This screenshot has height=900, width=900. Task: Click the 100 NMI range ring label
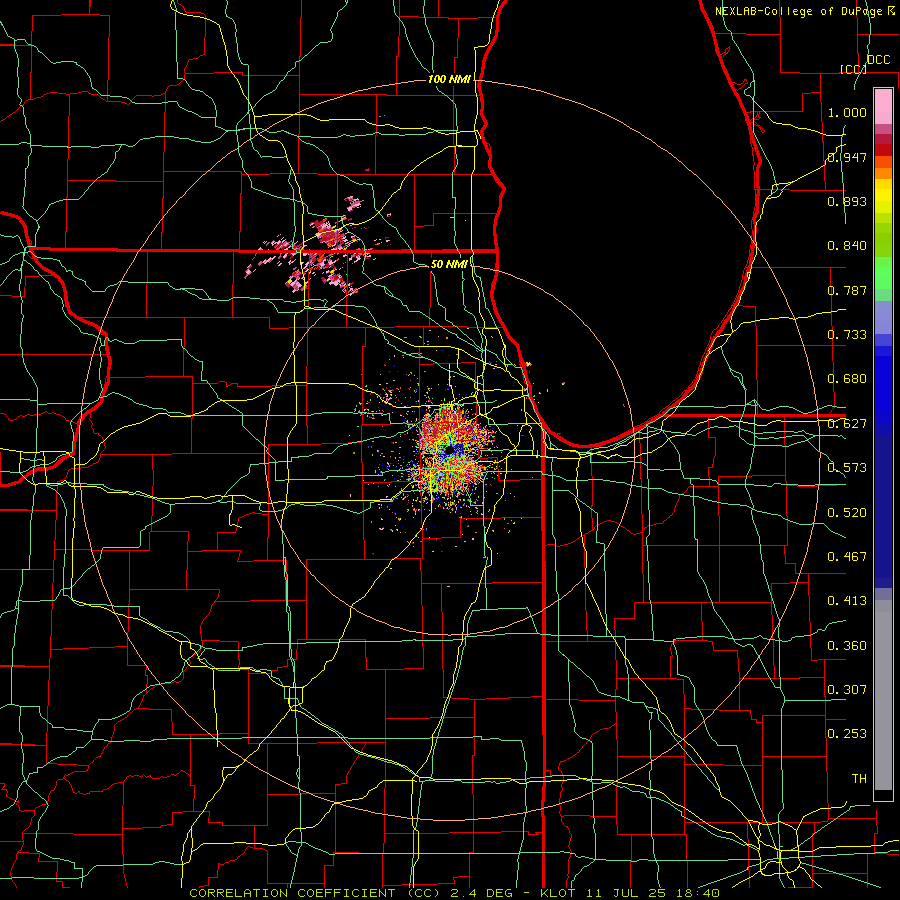(449, 79)
